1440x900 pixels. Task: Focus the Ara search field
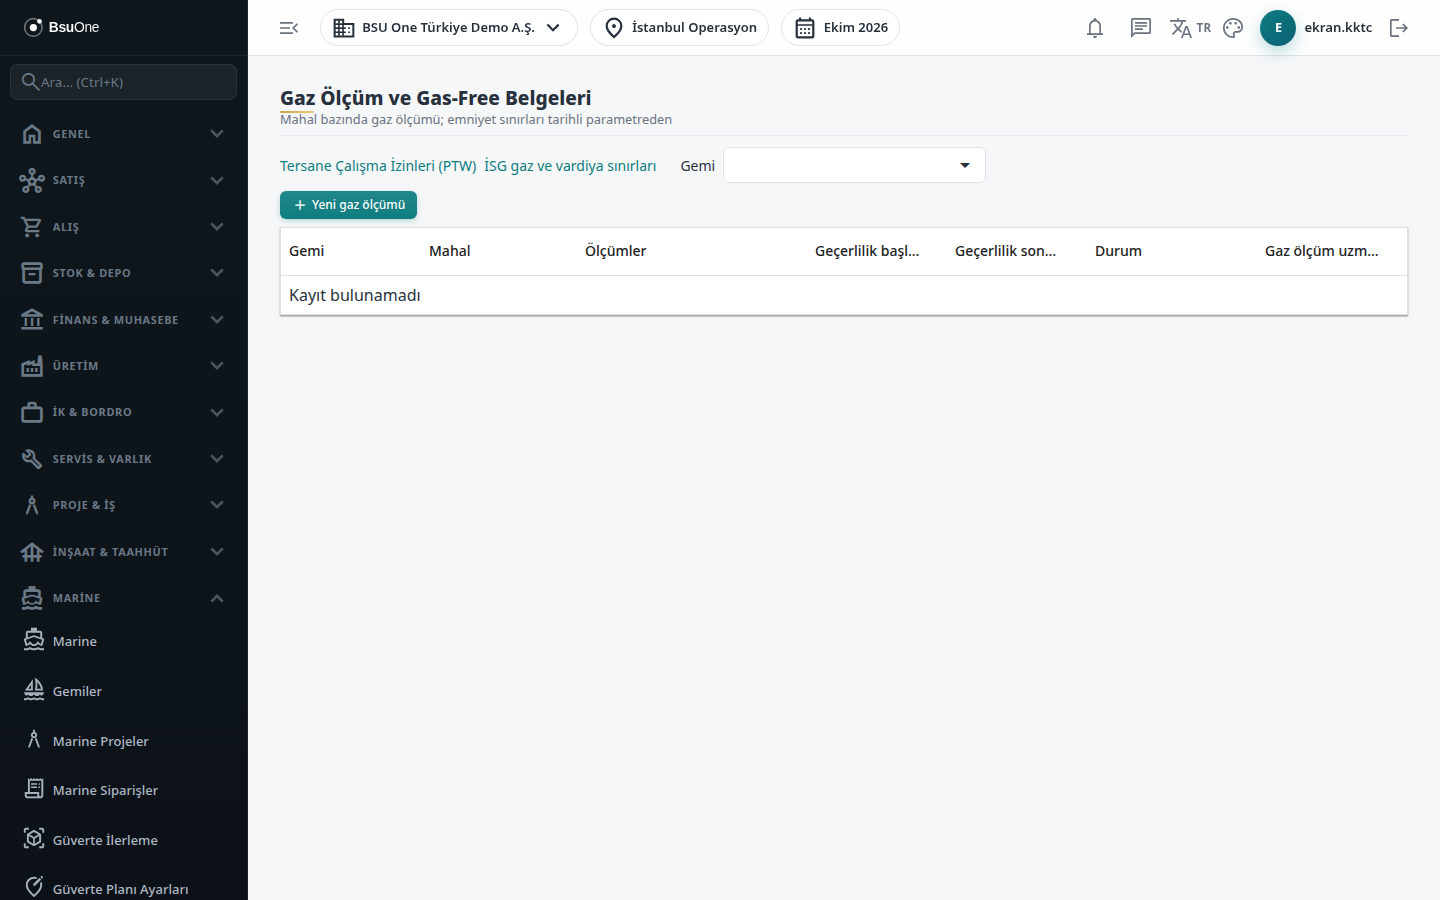(124, 82)
